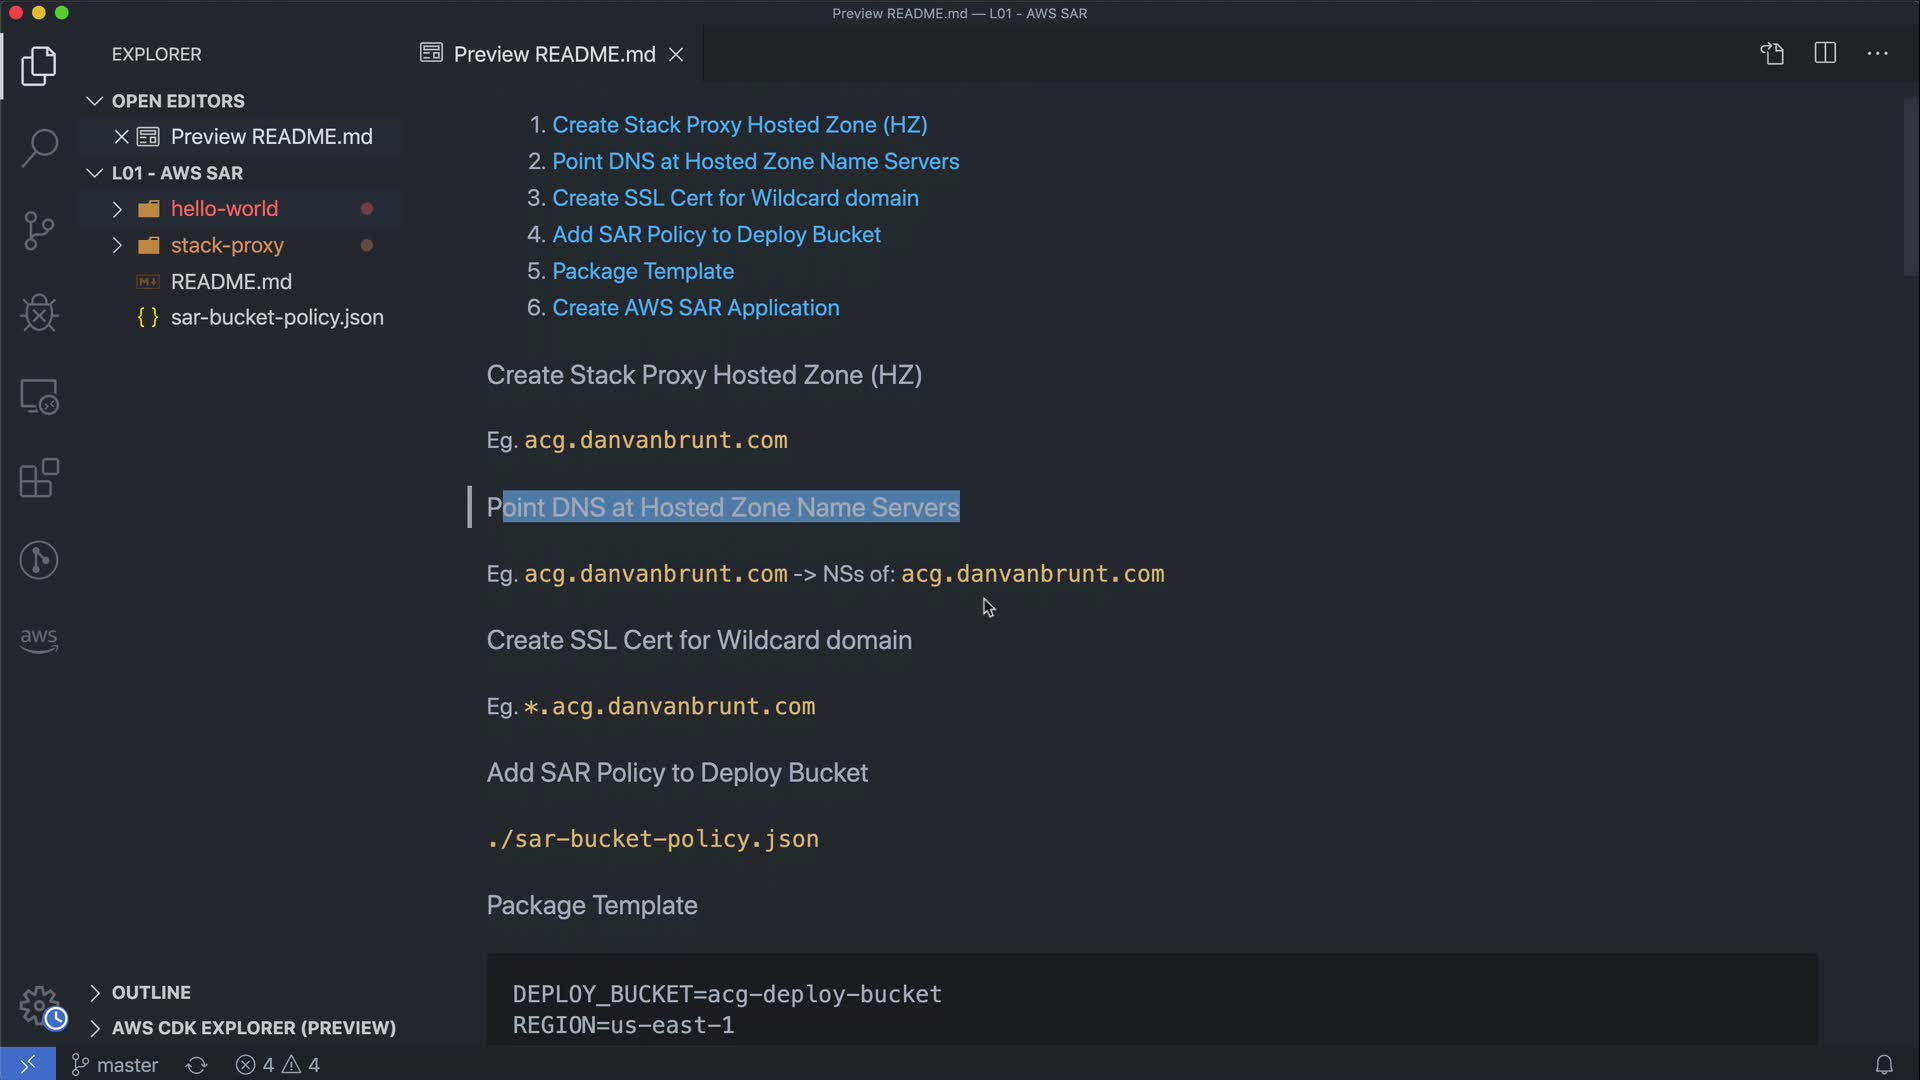
Task: Follow the Package Template link
Action: 642,271
